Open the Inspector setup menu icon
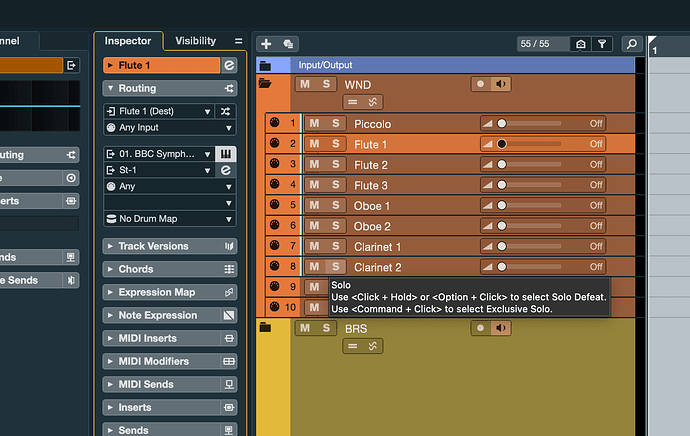Image resolution: width=690 pixels, height=436 pixels. point(238,41)
